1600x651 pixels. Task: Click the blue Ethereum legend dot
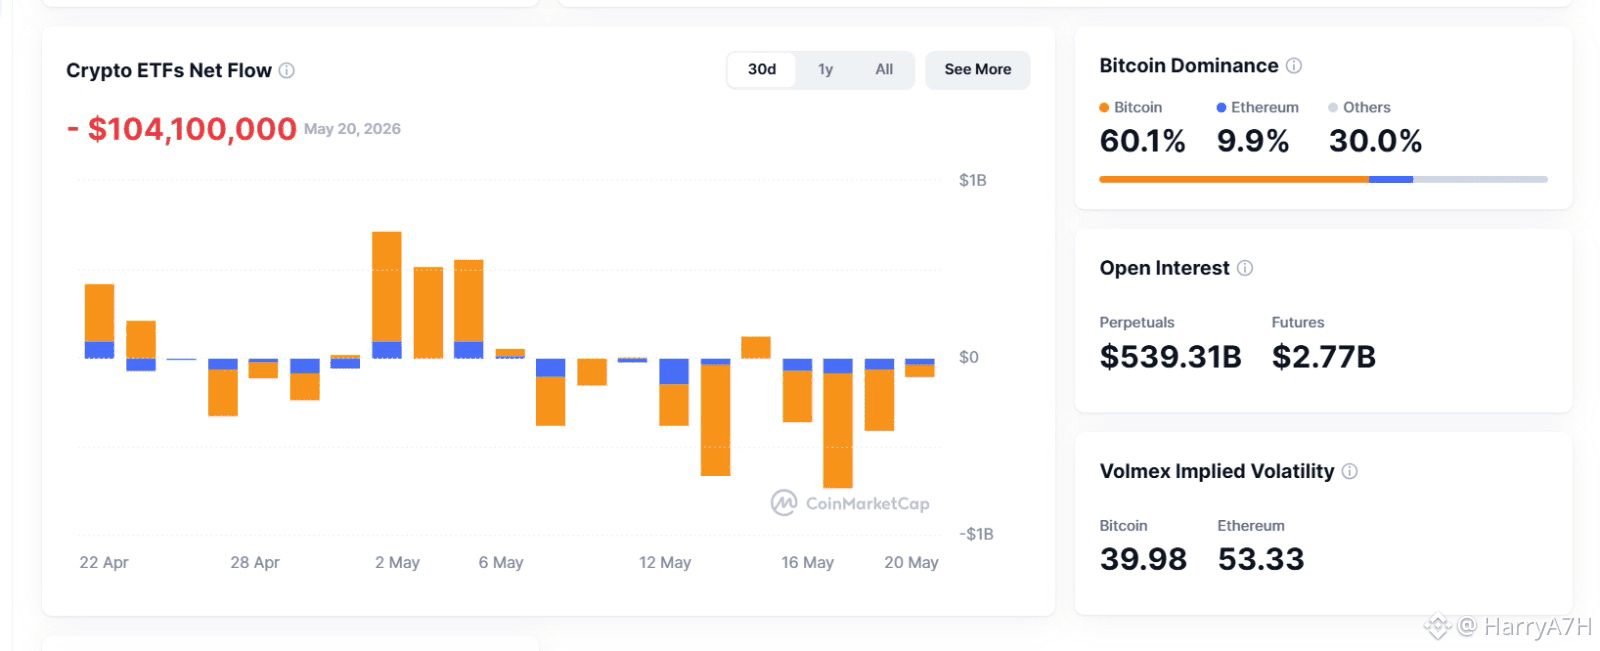(1221, 107)
